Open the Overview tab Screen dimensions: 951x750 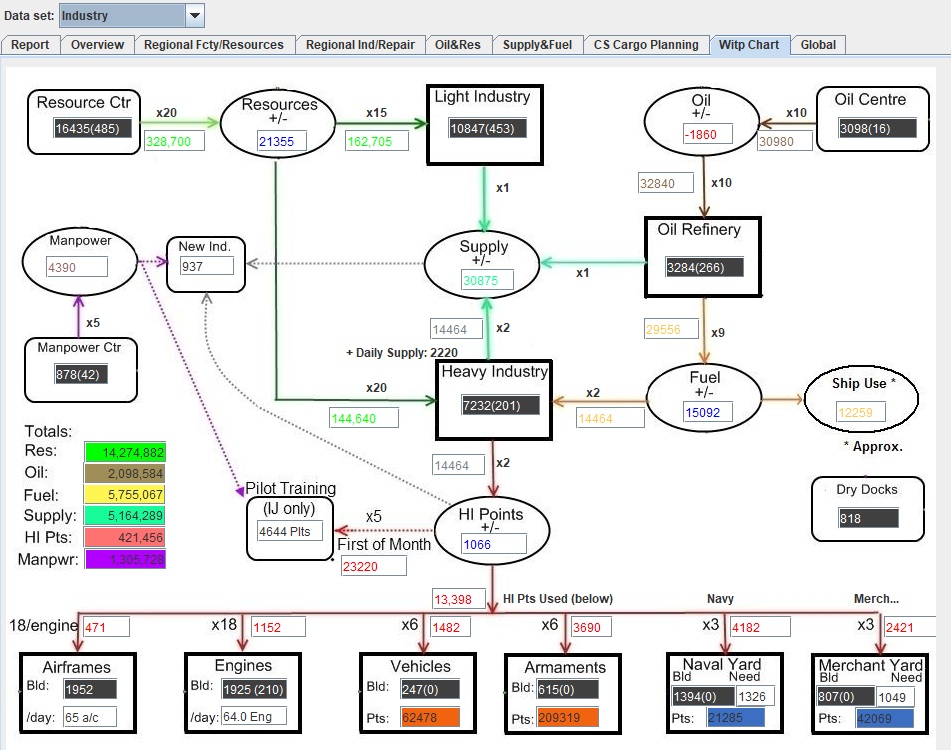97,45
